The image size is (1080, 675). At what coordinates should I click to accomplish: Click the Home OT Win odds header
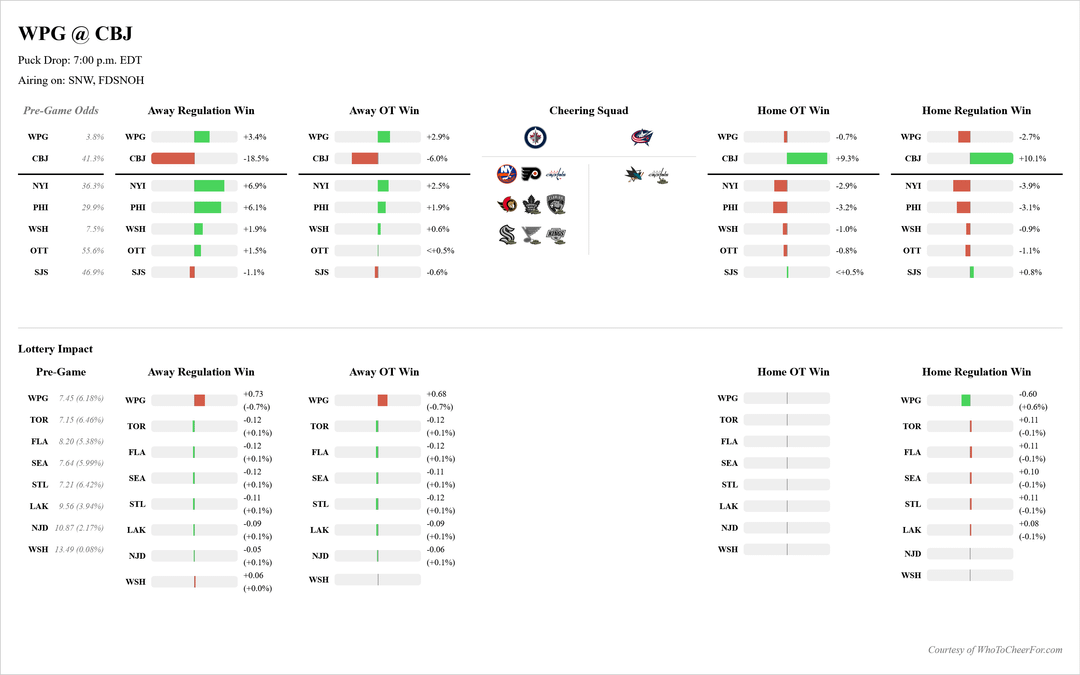pyautogui.click(x=793, y=111)
